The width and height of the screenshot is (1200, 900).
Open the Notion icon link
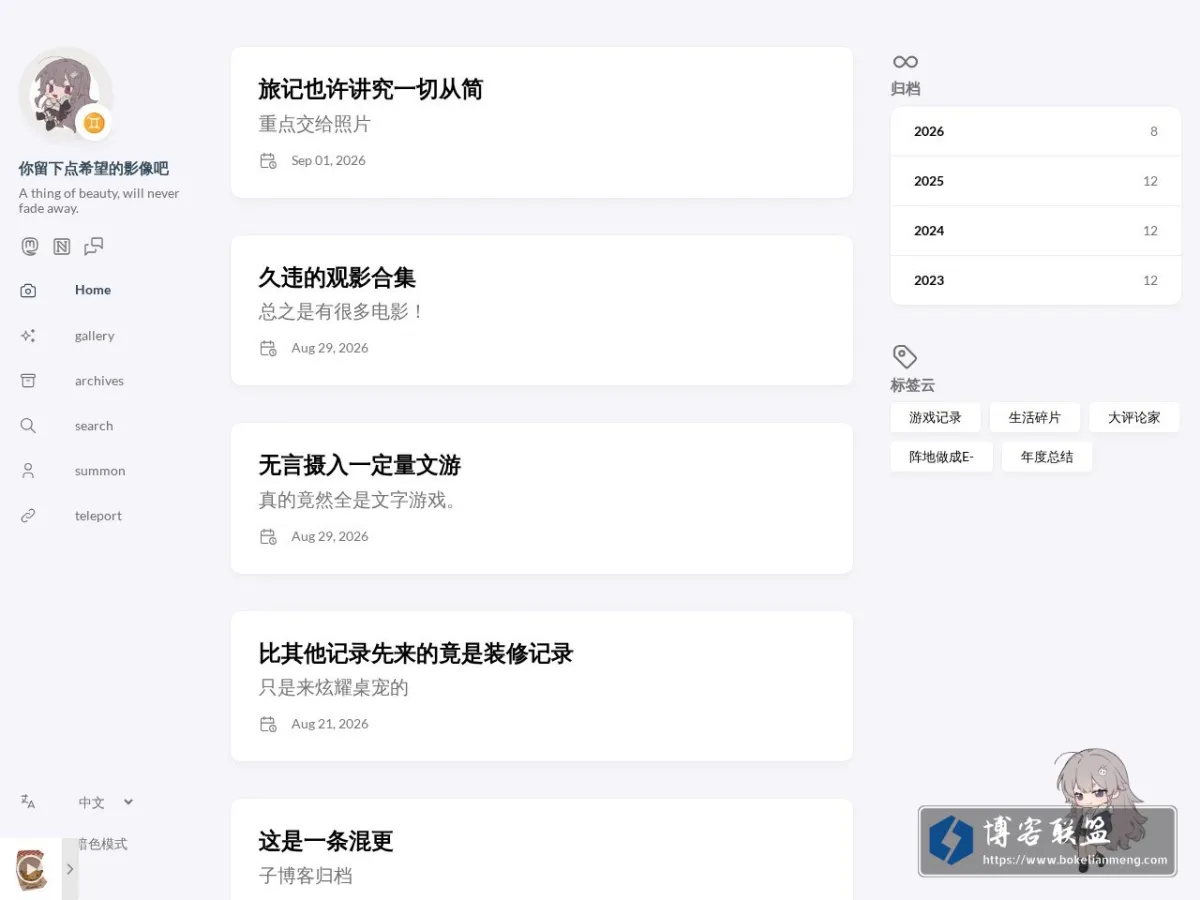62,246
